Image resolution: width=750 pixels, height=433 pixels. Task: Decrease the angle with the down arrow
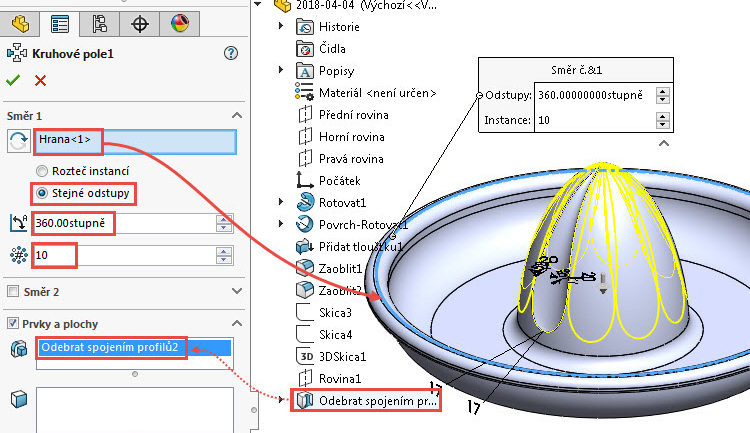(x=224, y=228)
